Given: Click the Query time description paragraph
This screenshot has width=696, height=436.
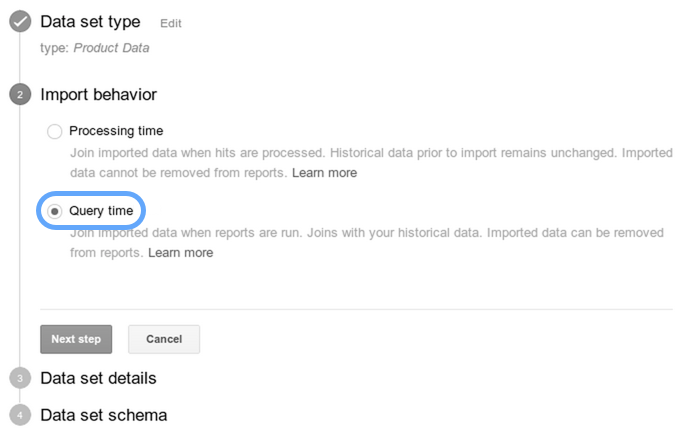Looking at the screenshot, I should tap(366, 233).
